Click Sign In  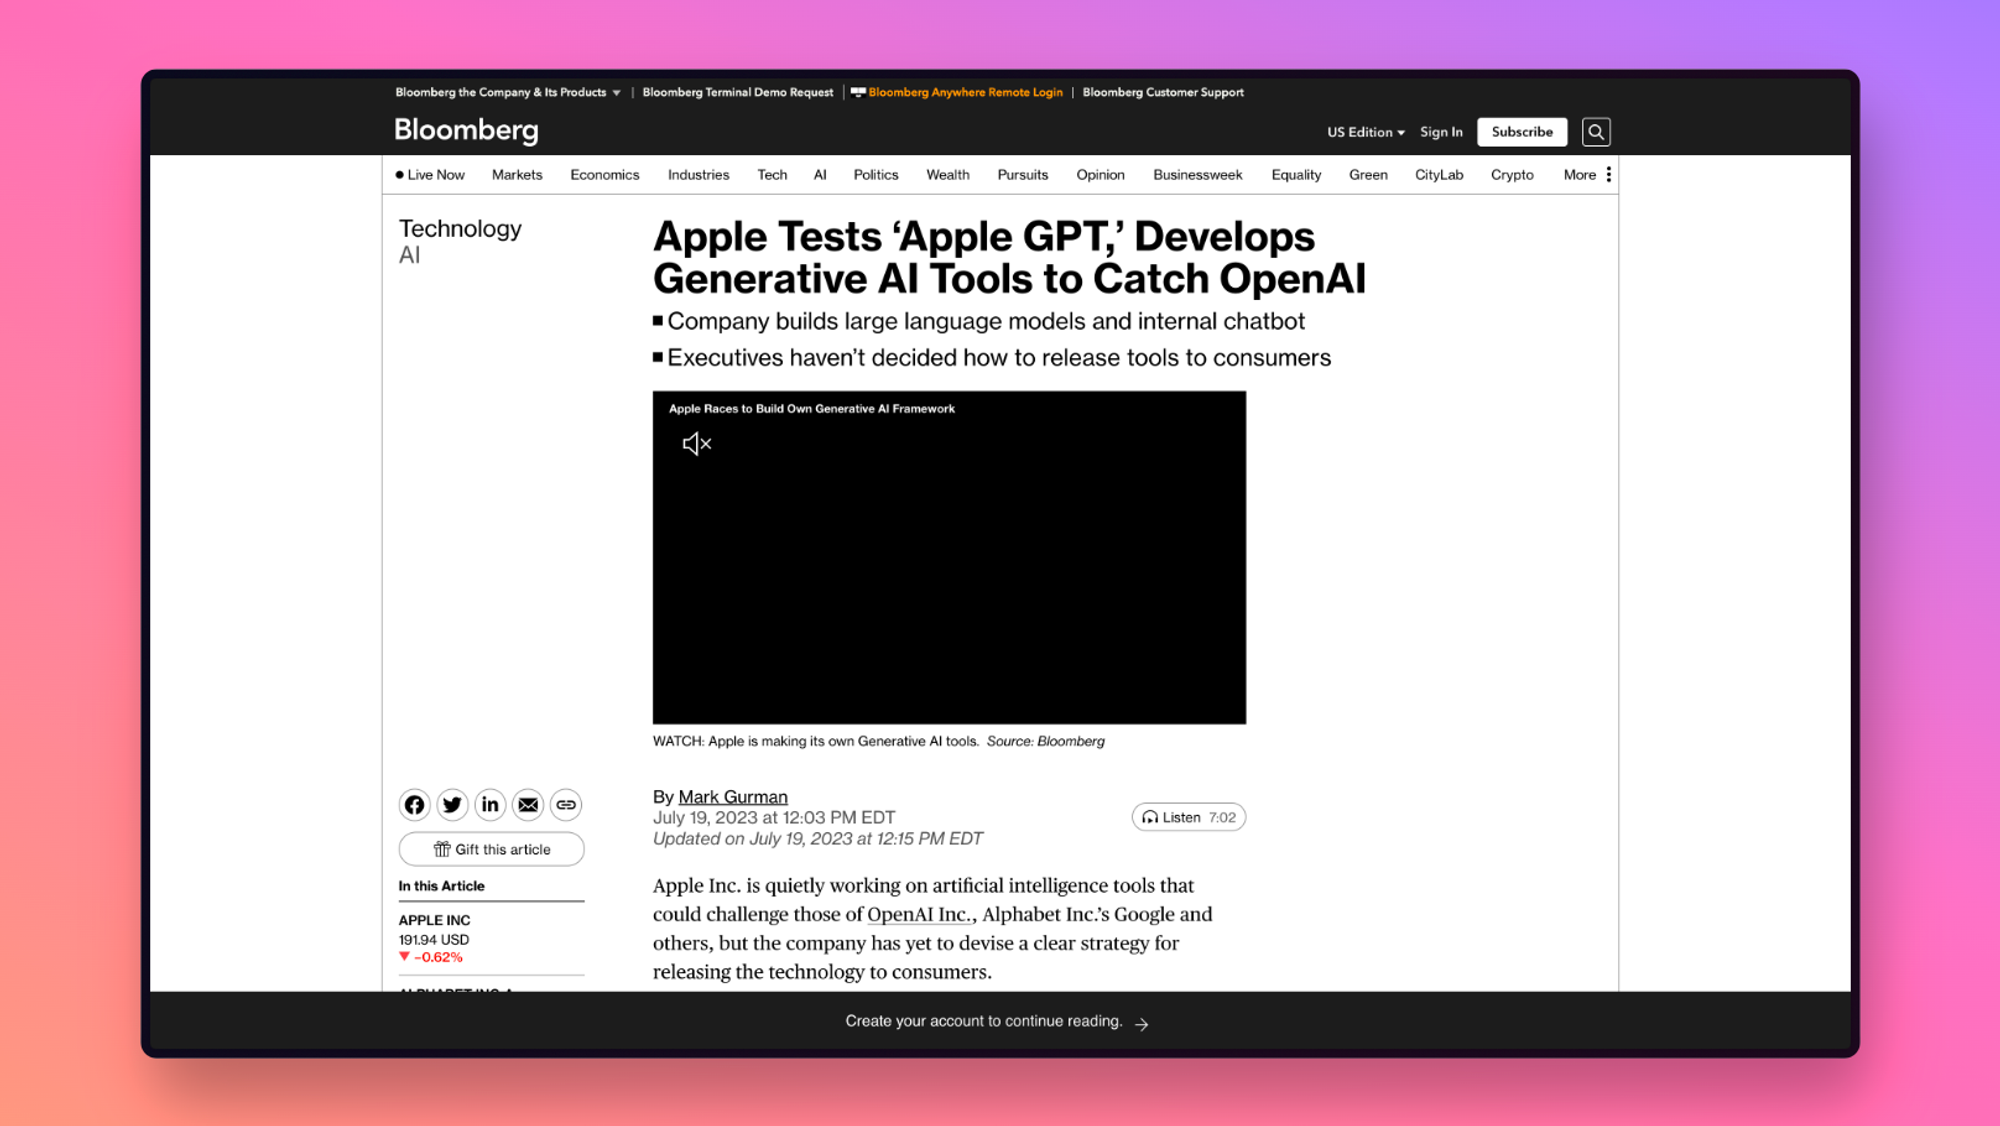click(x=1441, y=132)
